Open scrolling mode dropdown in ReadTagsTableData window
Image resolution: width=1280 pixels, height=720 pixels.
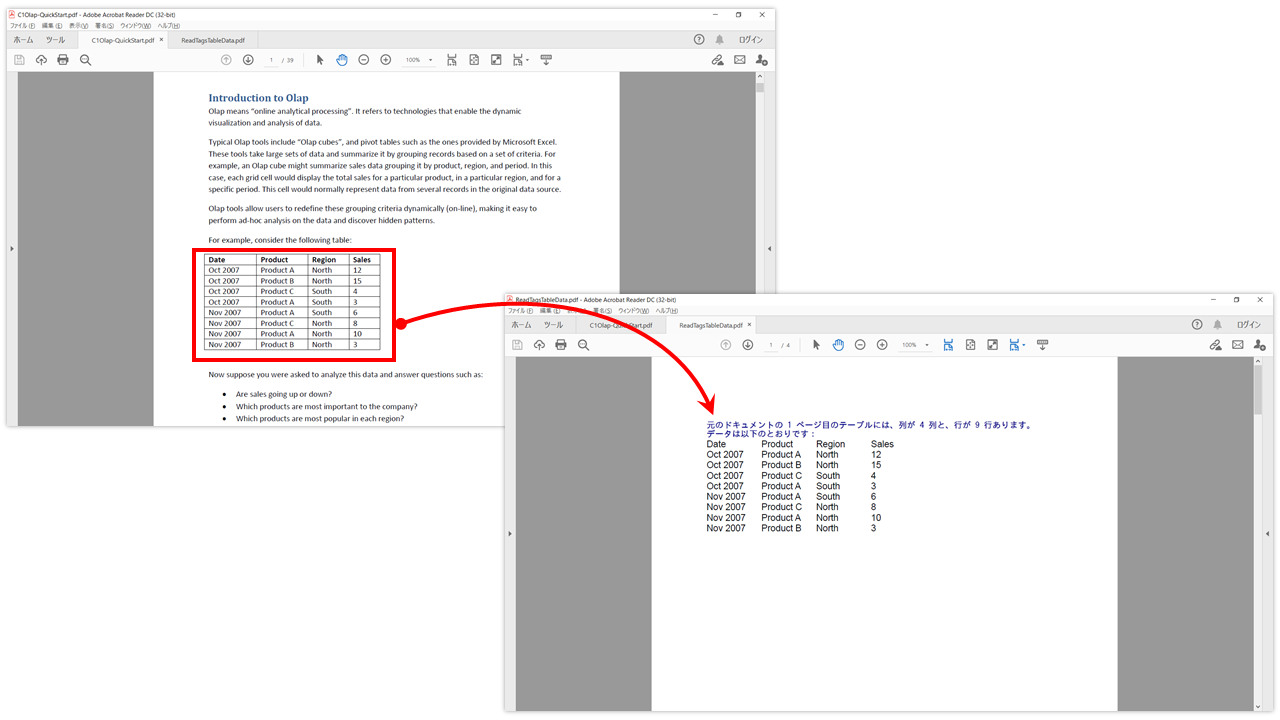1017,345
